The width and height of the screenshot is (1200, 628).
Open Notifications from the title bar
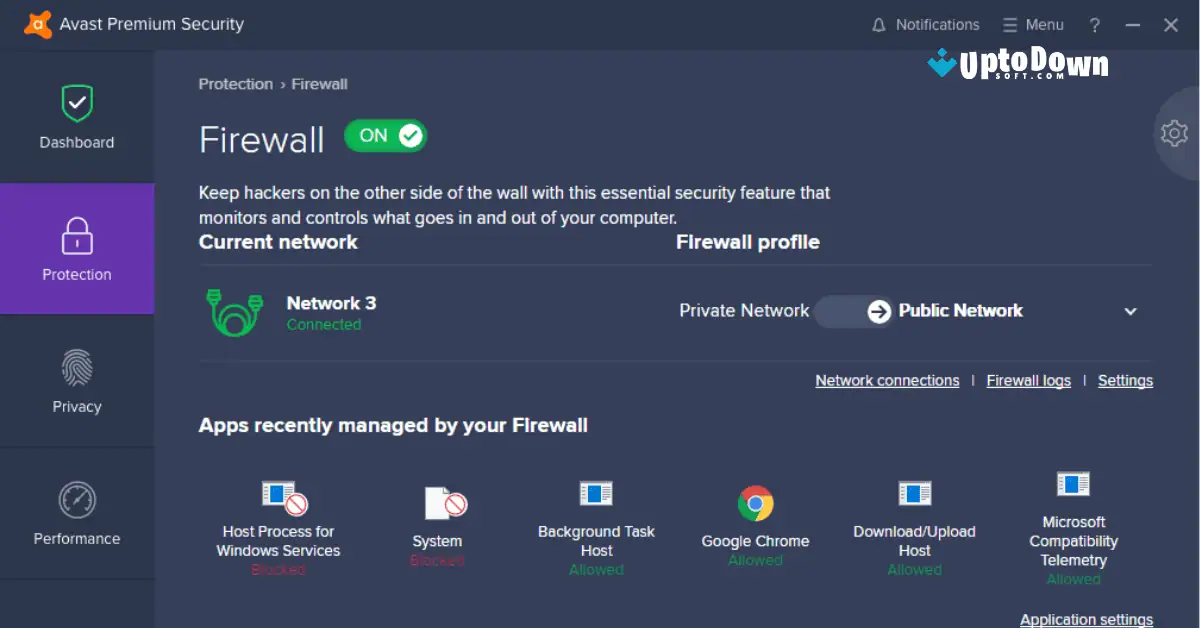click(x=925, y=24)
